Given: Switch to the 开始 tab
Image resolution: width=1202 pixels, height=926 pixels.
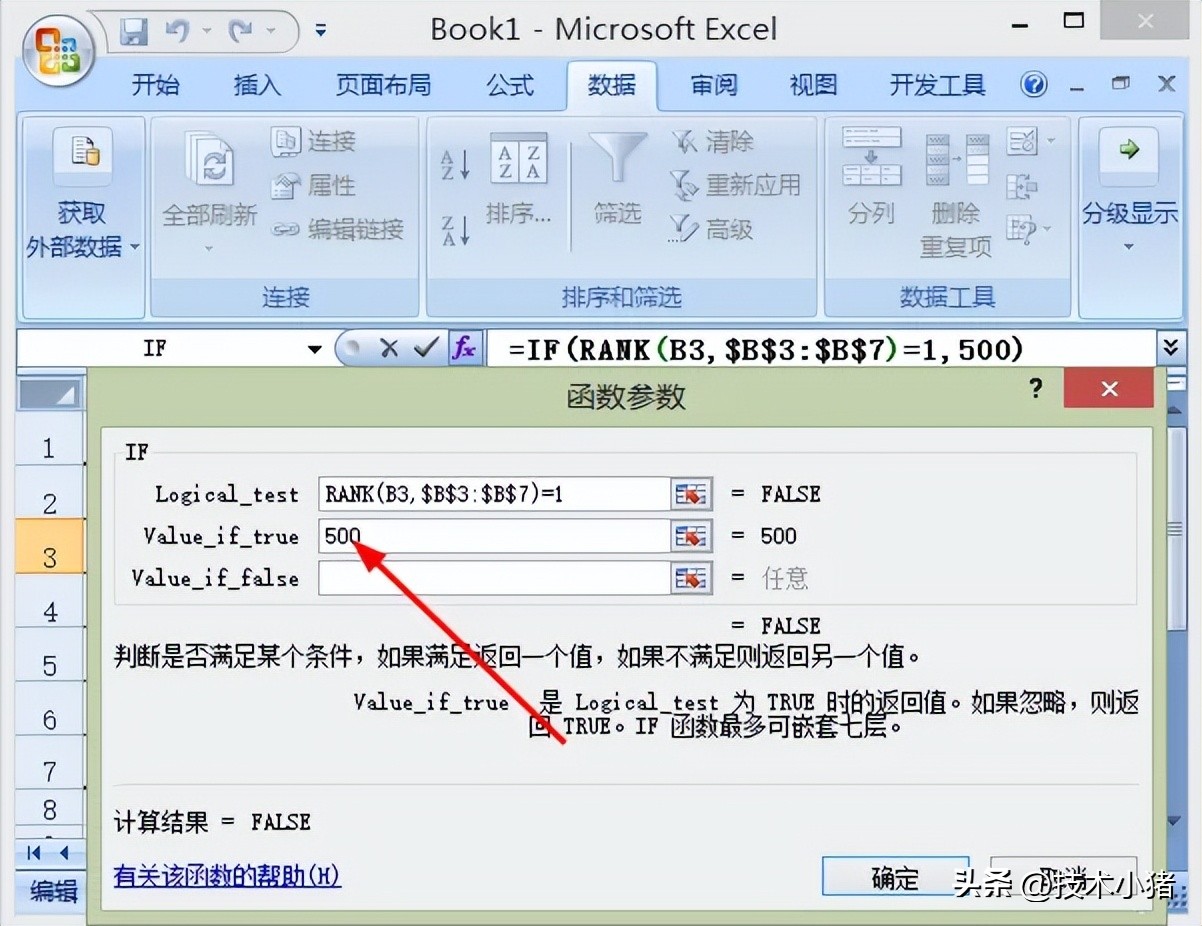Looking at the screenshot, I should point(155,86).
